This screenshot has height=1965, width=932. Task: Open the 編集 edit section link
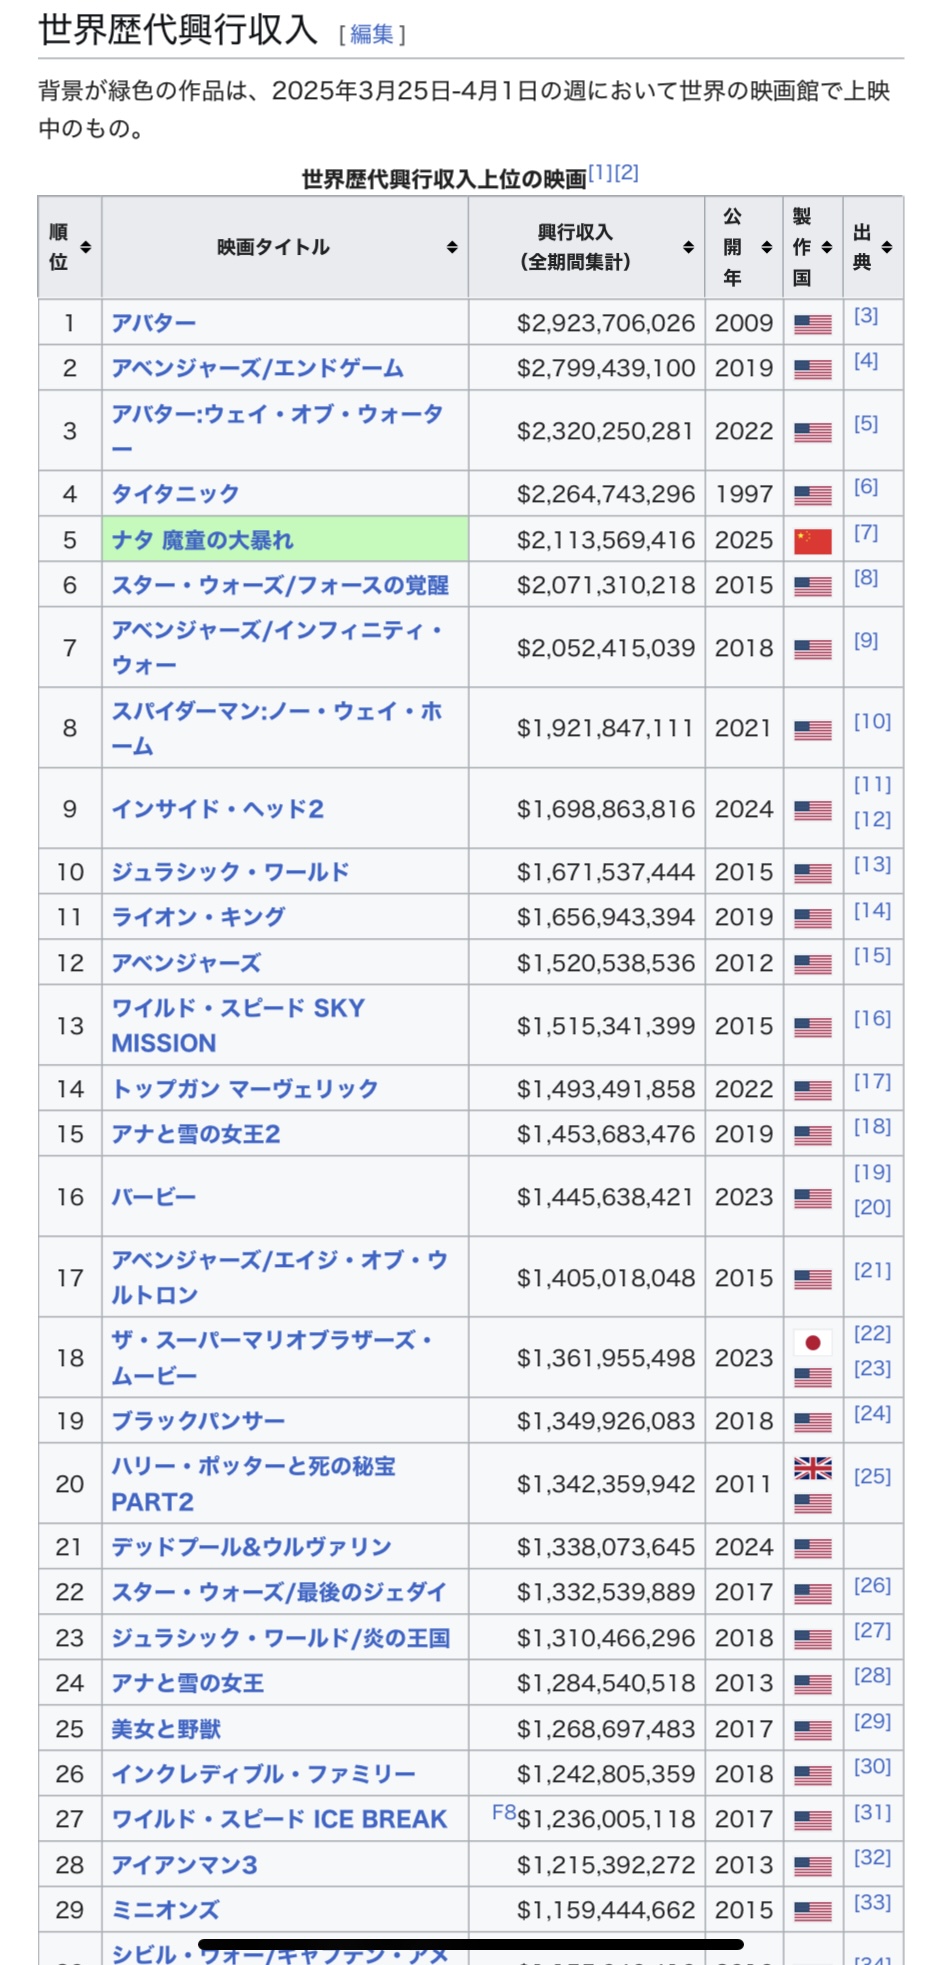tap(372, 35)
